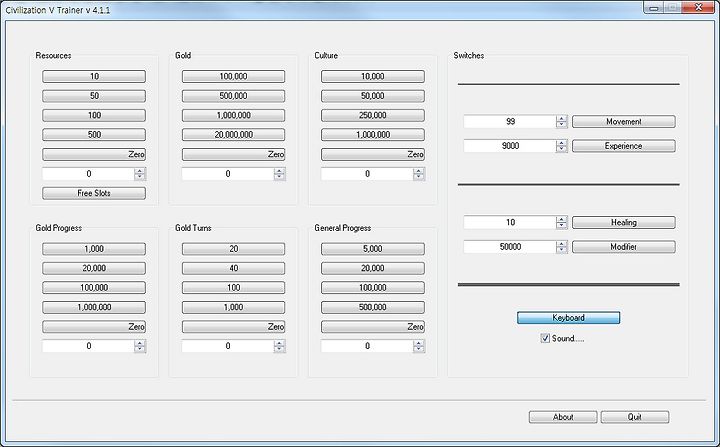Zero out the Resources value
Image resolution: width=720 pixels, height=447 pixels.
(x=94, y=154)
